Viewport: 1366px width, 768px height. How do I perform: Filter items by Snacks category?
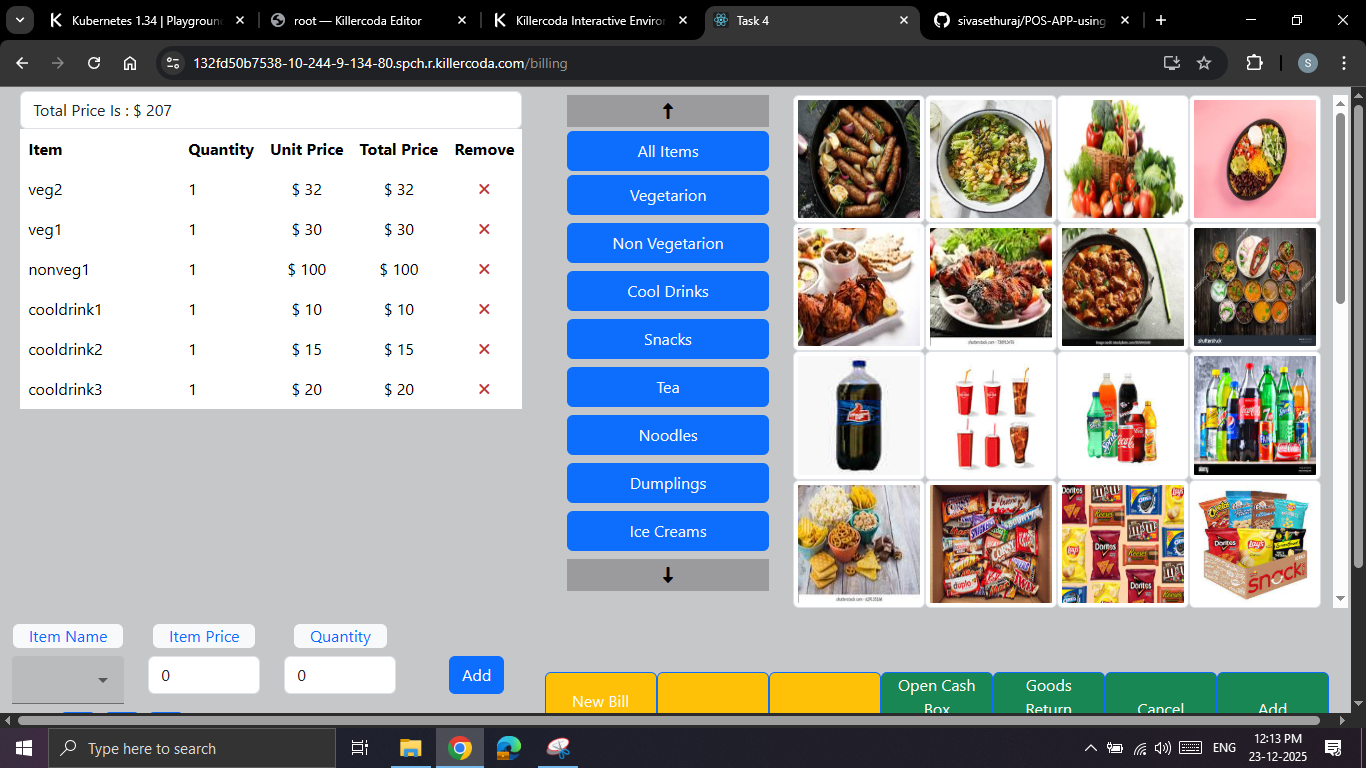coord(667,339)
